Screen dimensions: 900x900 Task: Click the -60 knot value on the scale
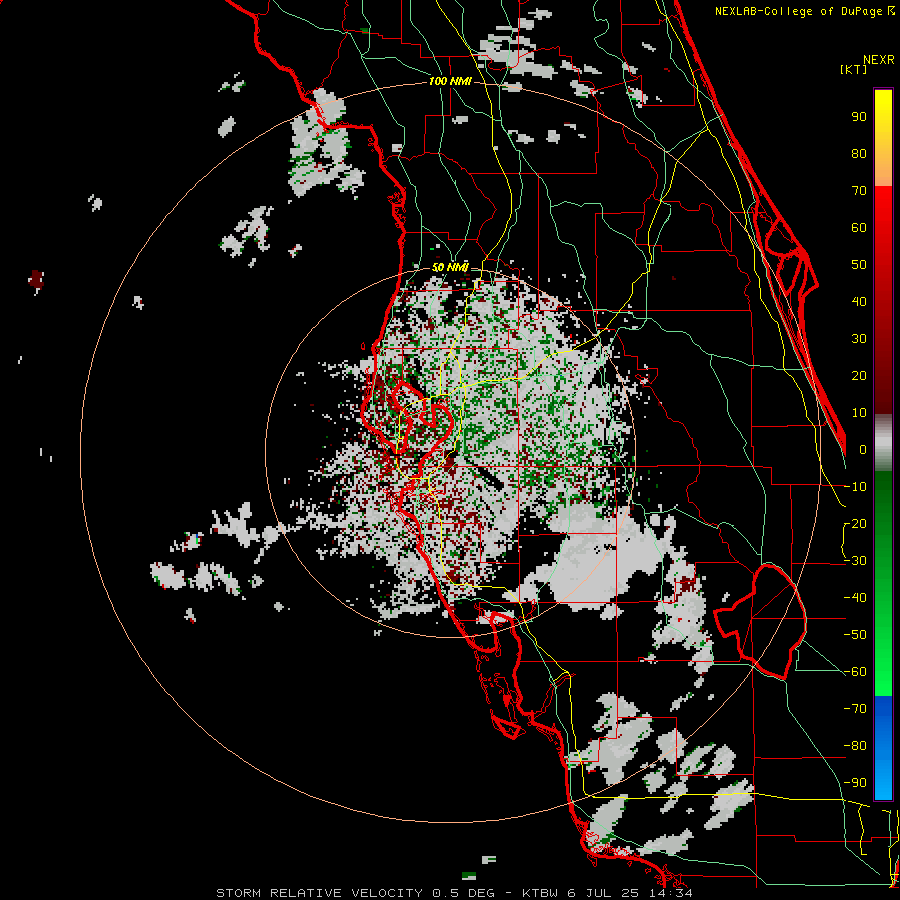coord(855,672)
